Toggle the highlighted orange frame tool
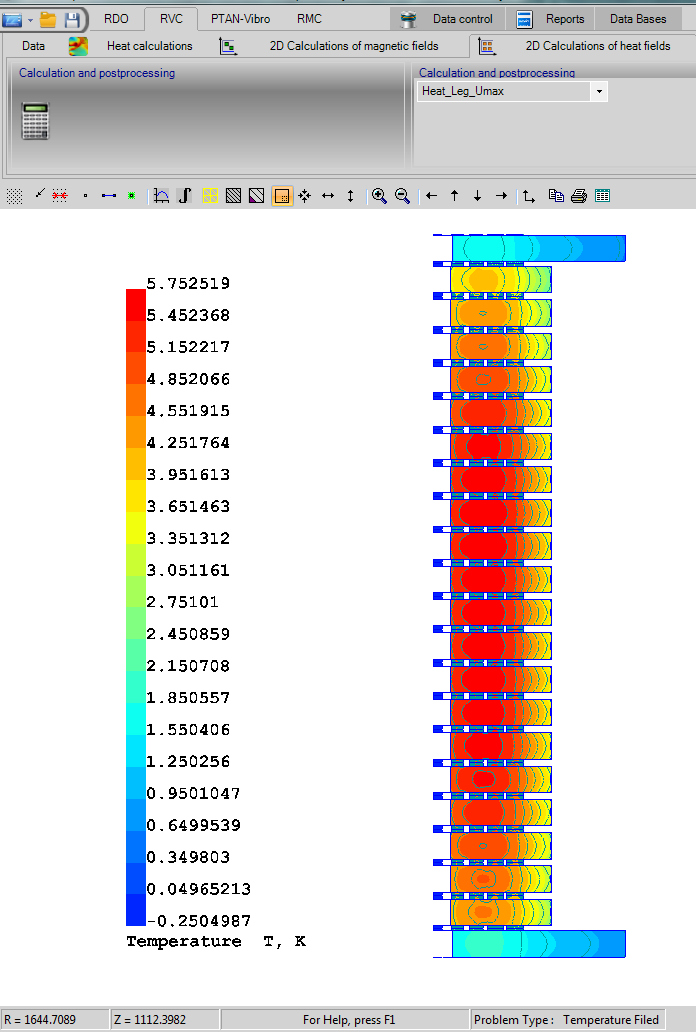696x1032 pixels. (282, 195)
